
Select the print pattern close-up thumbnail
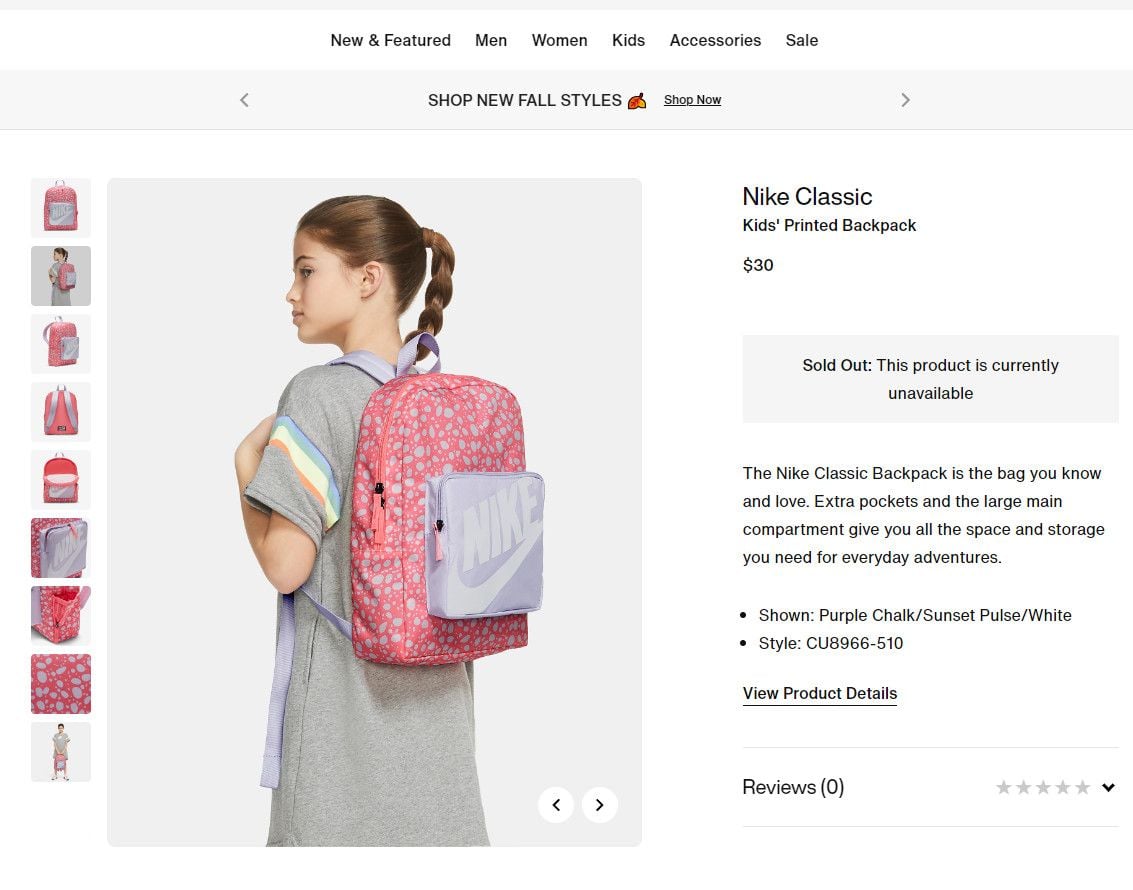pyautogui.click(x=61, y=684)
